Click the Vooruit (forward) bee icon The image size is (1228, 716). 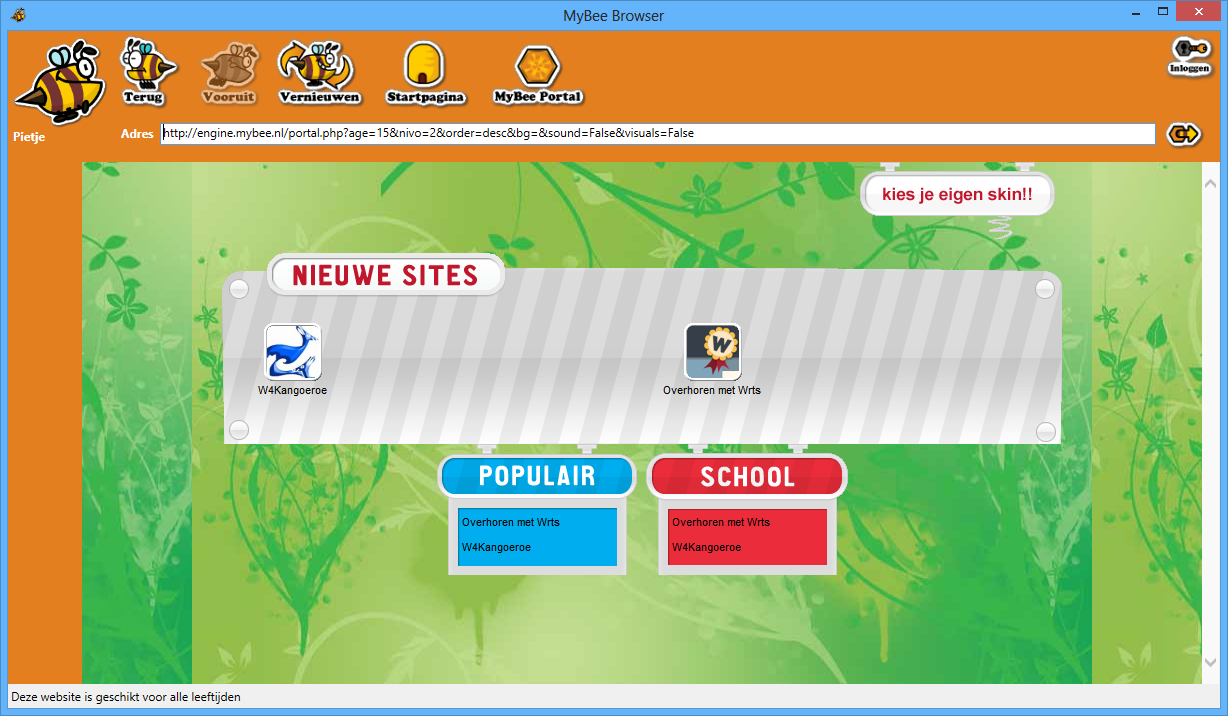click(228, 73)
